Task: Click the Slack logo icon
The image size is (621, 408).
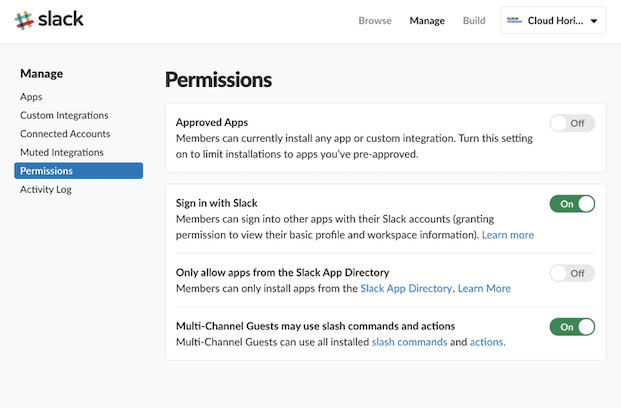Action: point(24,20)
